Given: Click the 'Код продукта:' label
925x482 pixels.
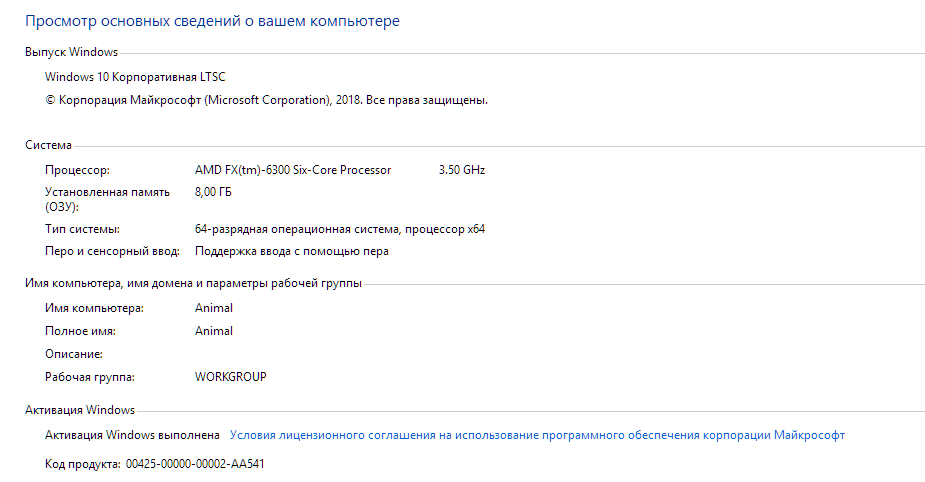Looking at the screenshot, I should [x=83, y=464].
